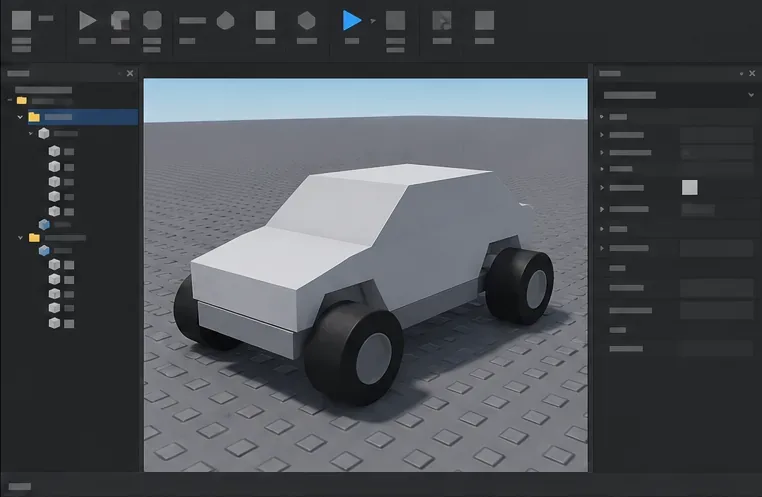
Task: Click the textured square toolbar icon
Action: (x=442, y=21)
